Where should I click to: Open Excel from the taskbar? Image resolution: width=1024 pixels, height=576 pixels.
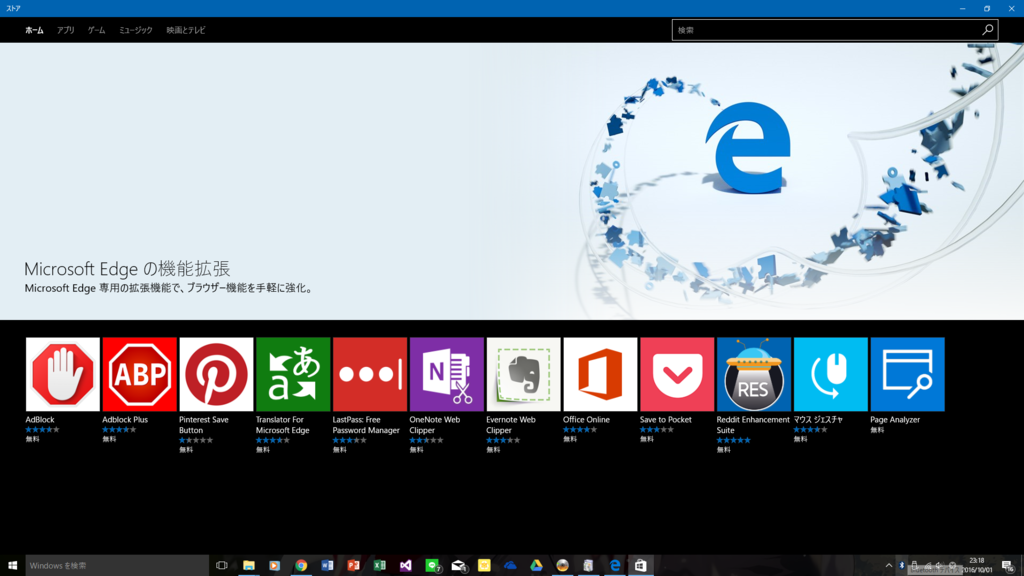click(379, 566)
